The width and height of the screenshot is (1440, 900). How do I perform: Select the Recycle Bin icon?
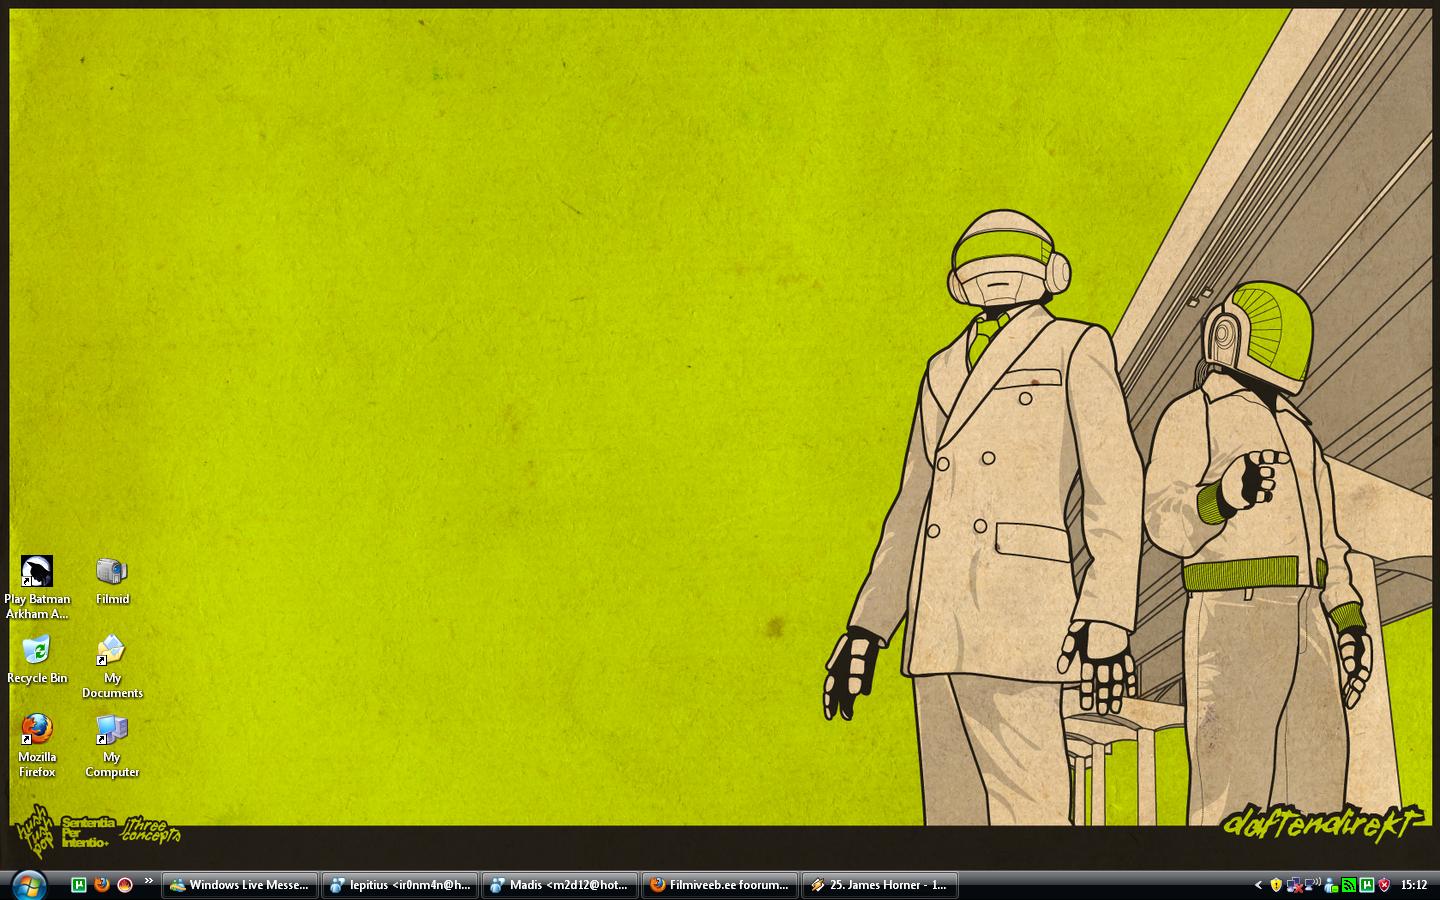click(x=37, y=660)
